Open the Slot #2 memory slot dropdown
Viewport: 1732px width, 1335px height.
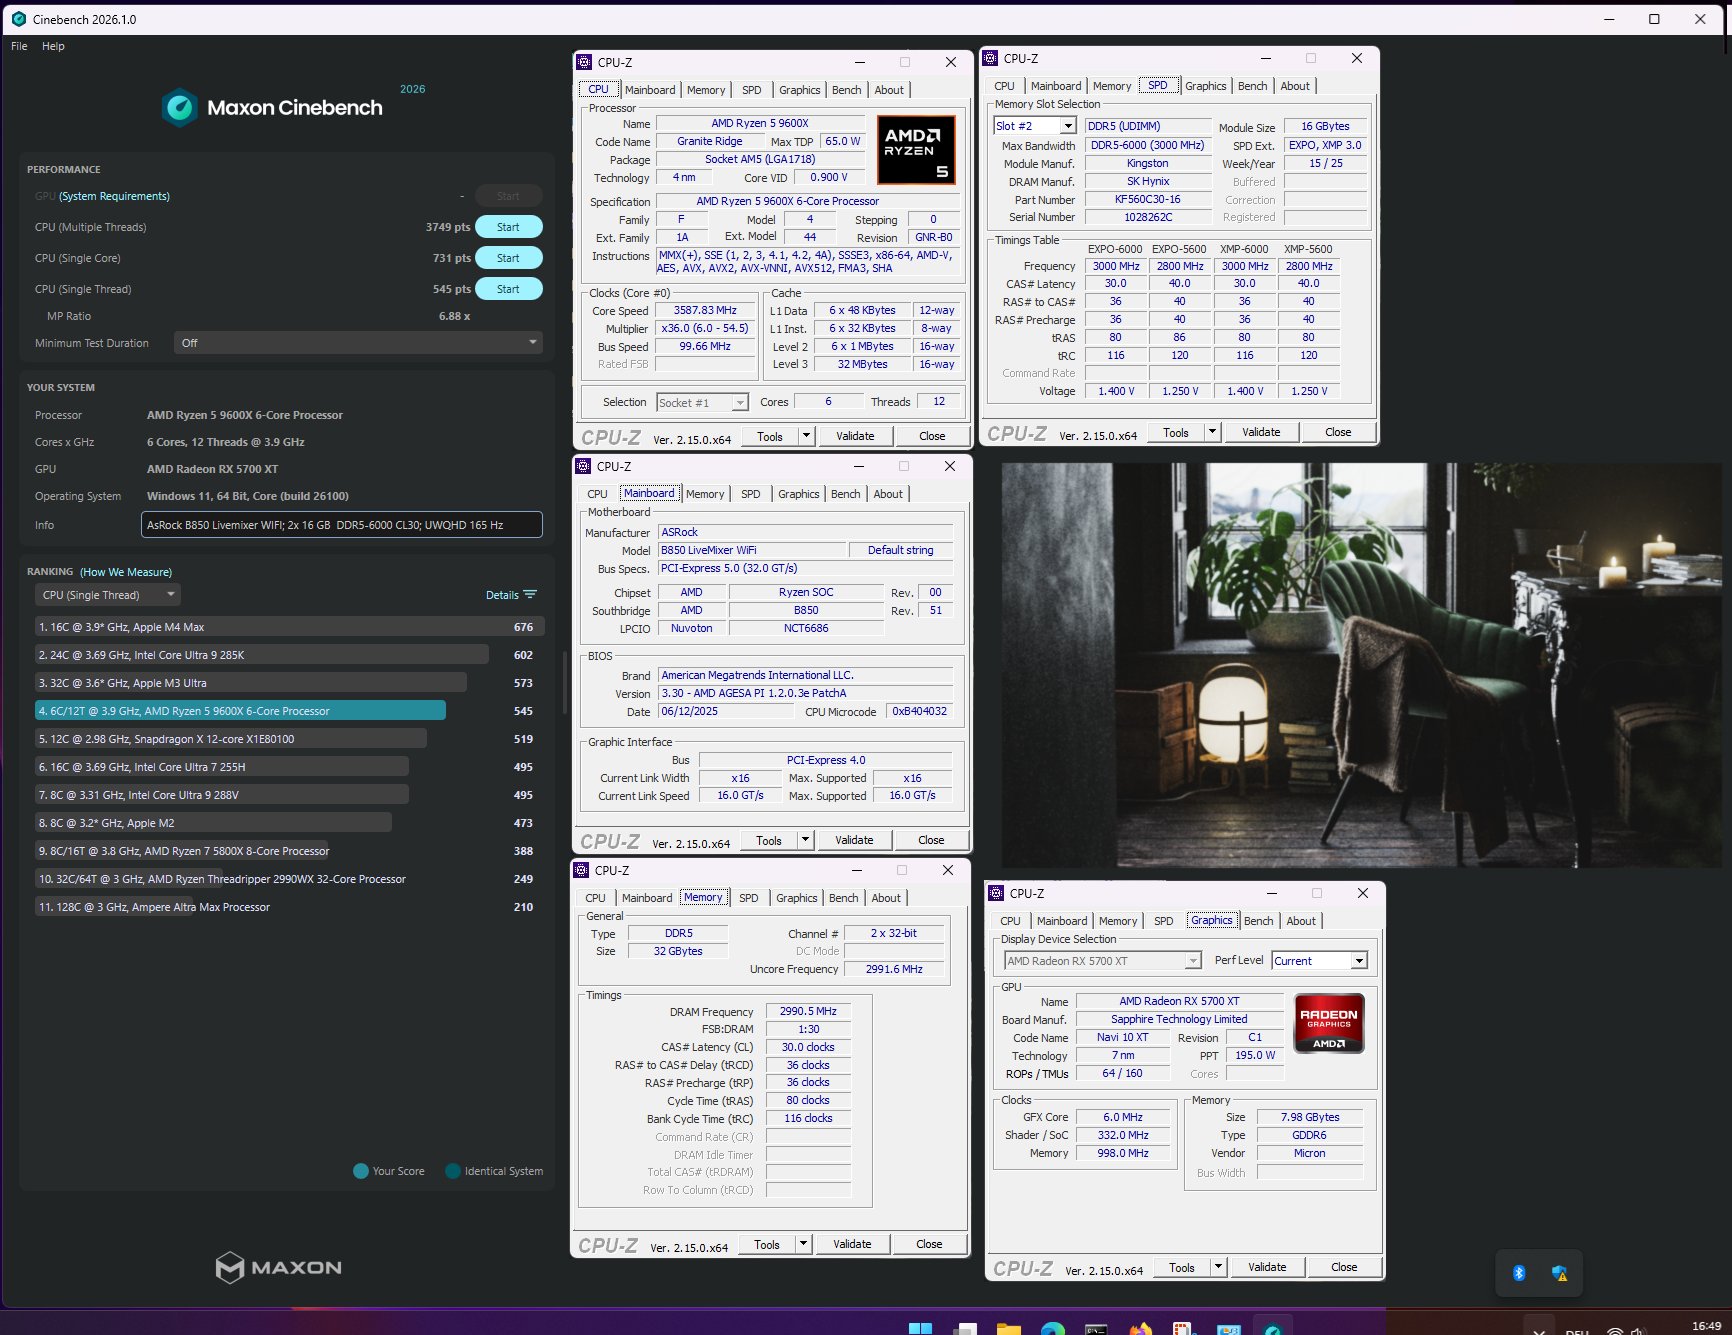point(1035,126)
